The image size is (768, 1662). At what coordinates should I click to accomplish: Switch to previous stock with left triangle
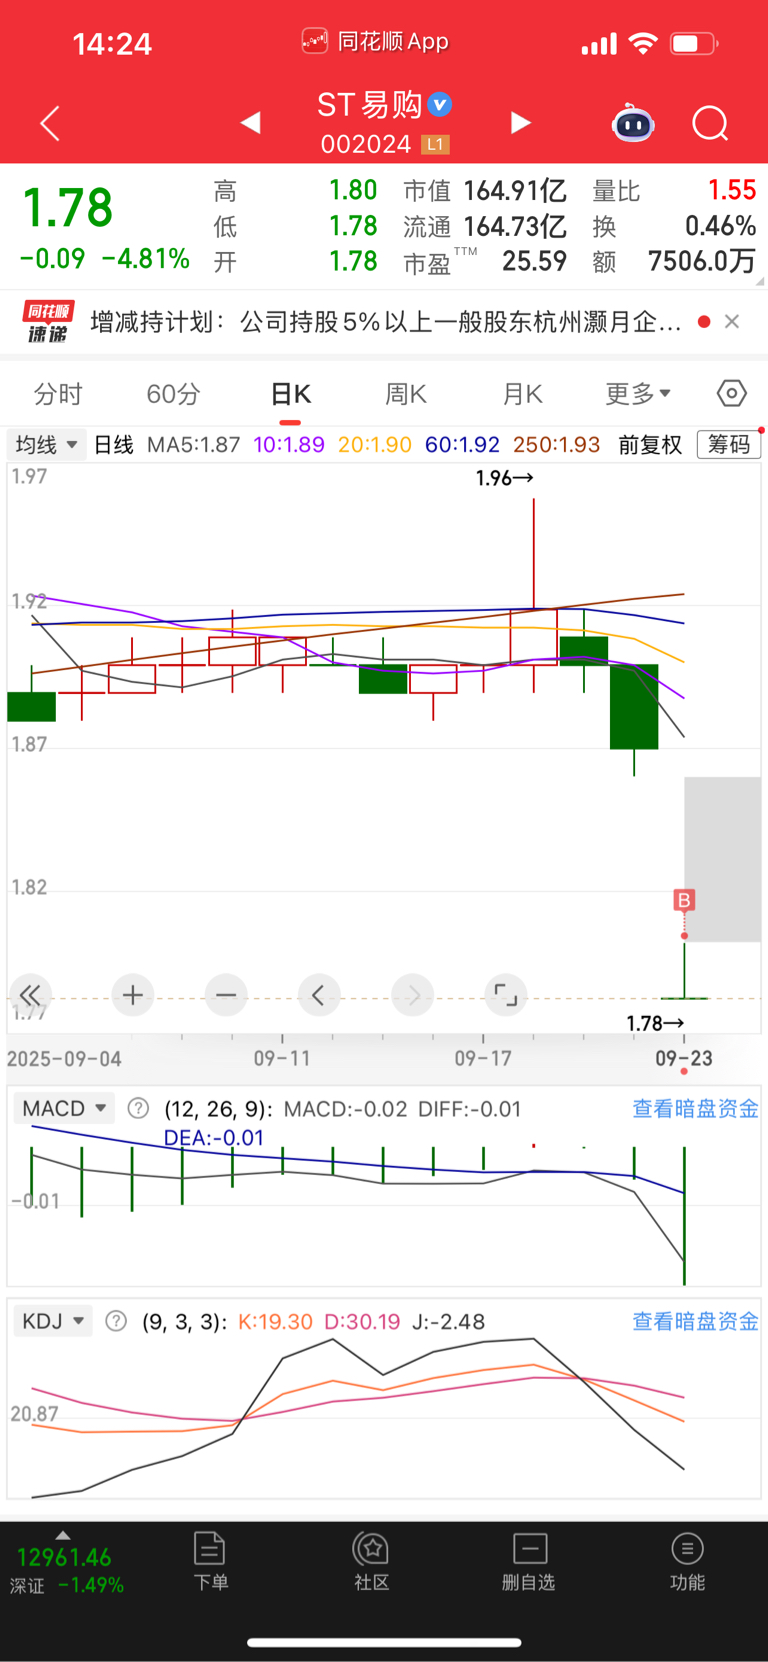251,122
